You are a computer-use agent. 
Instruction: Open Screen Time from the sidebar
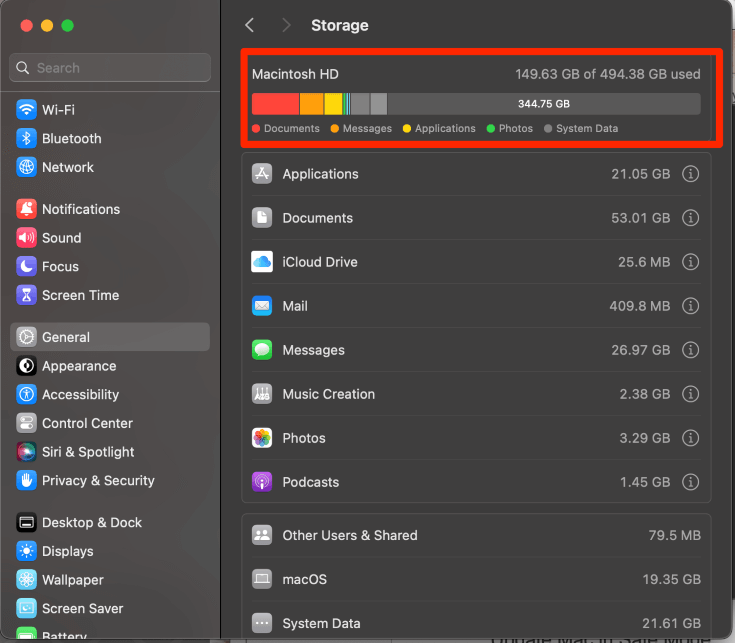point(80,295)
